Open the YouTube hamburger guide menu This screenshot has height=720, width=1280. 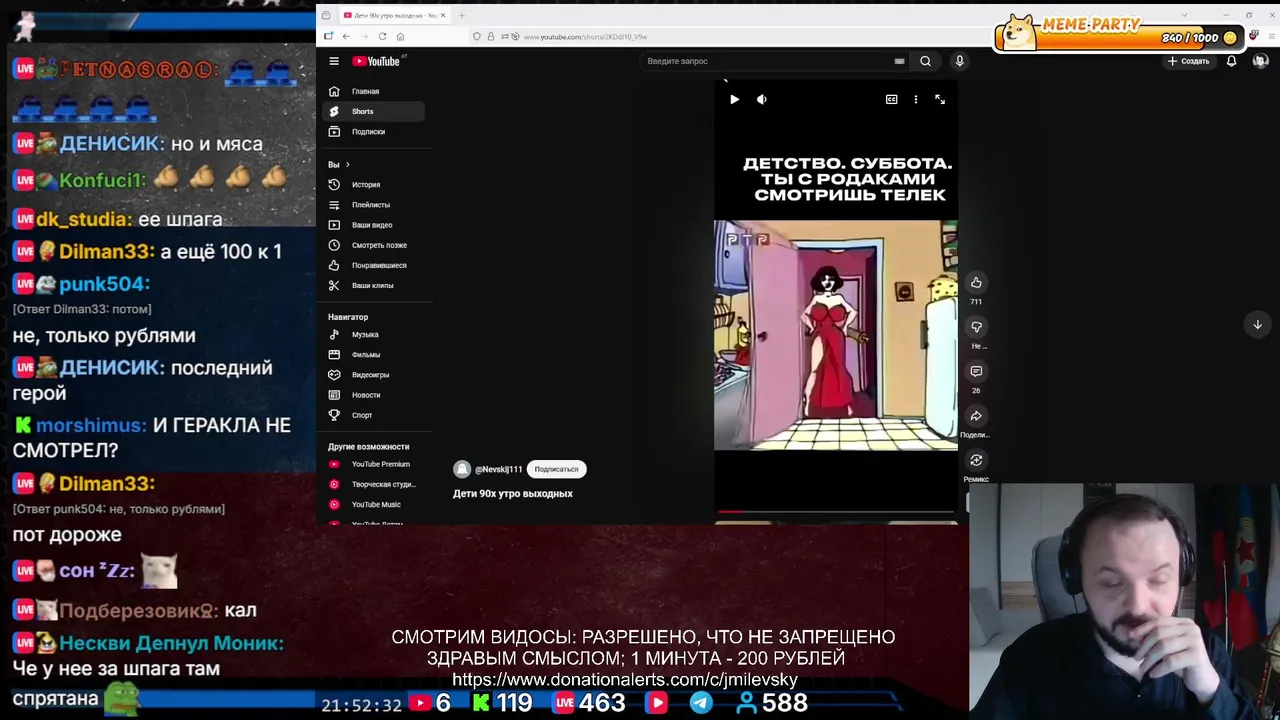click(334, 61)
